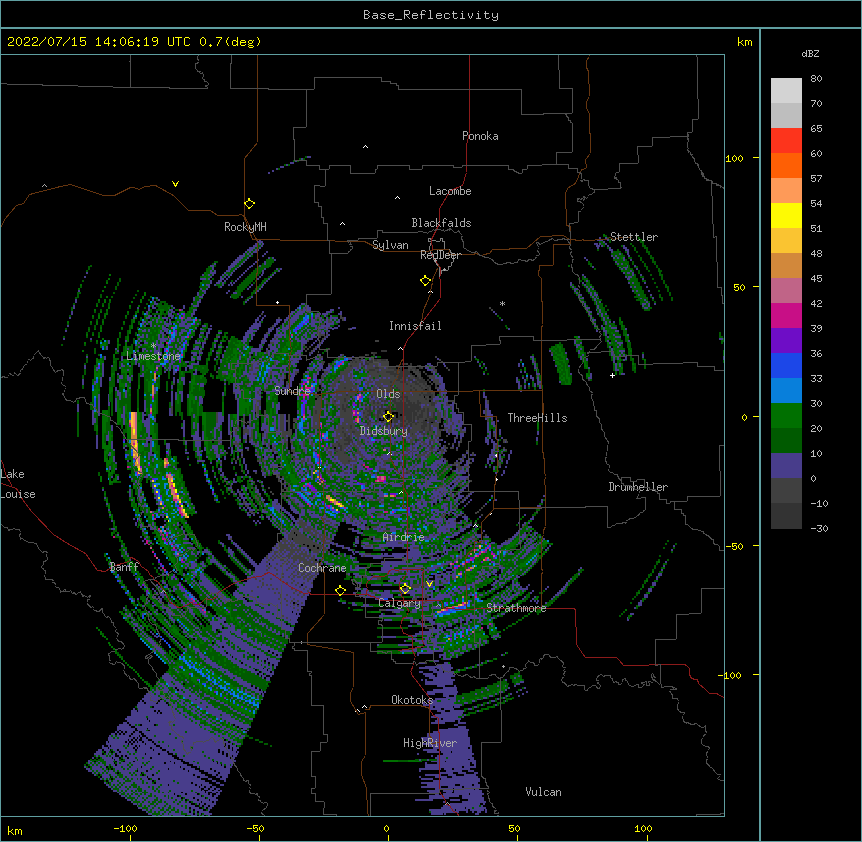Click the Drumheller city label
862x842 pixels.
pos(638,487)
